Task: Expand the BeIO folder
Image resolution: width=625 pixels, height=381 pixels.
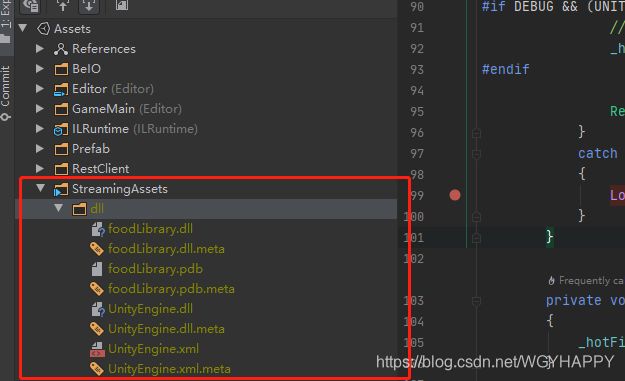Action: point(39,69)
